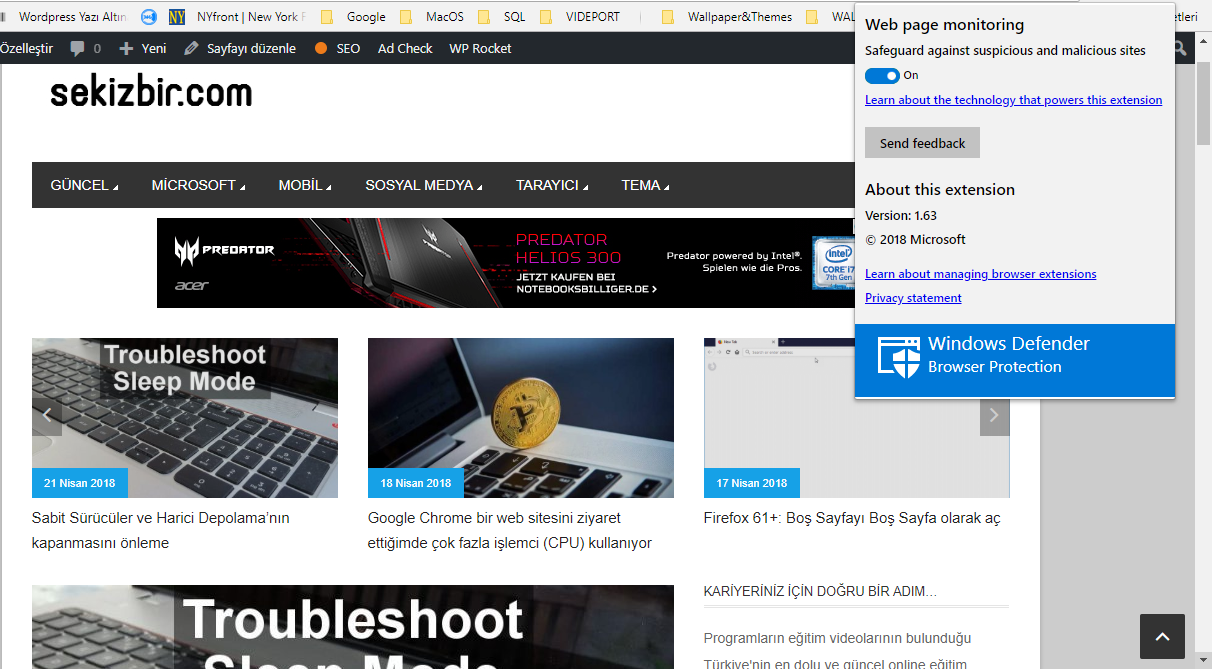The height and width of the screenshot is (669, 1212).
Task: Open the SQL bookmarks folder
Action: point(502,17)
